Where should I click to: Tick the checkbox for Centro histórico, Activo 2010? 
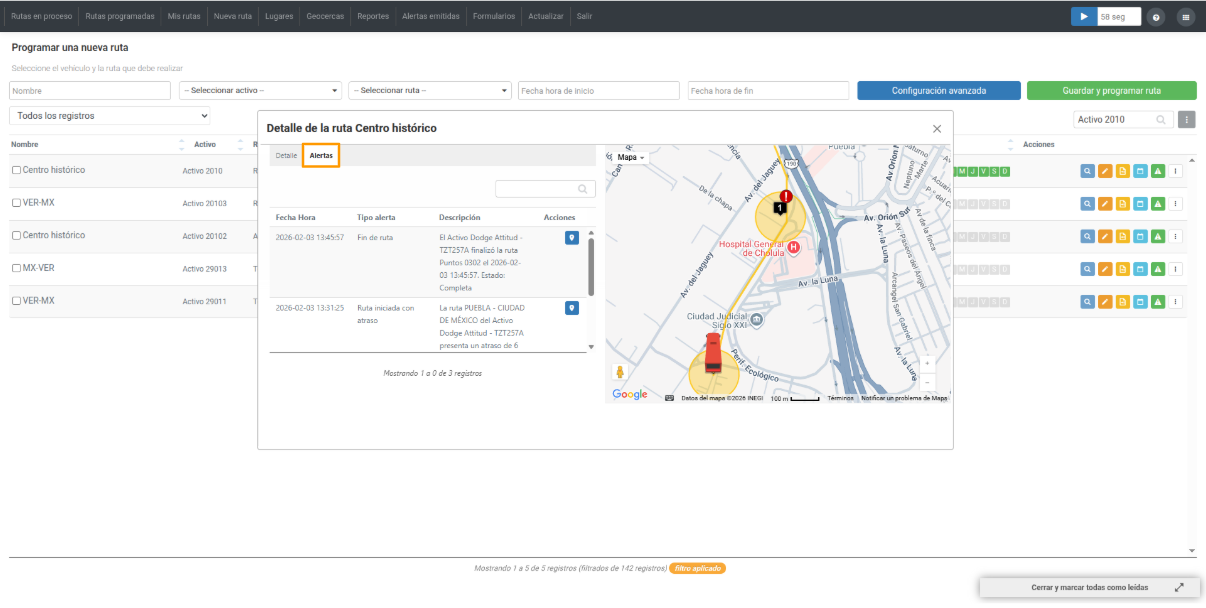point(16,171)
